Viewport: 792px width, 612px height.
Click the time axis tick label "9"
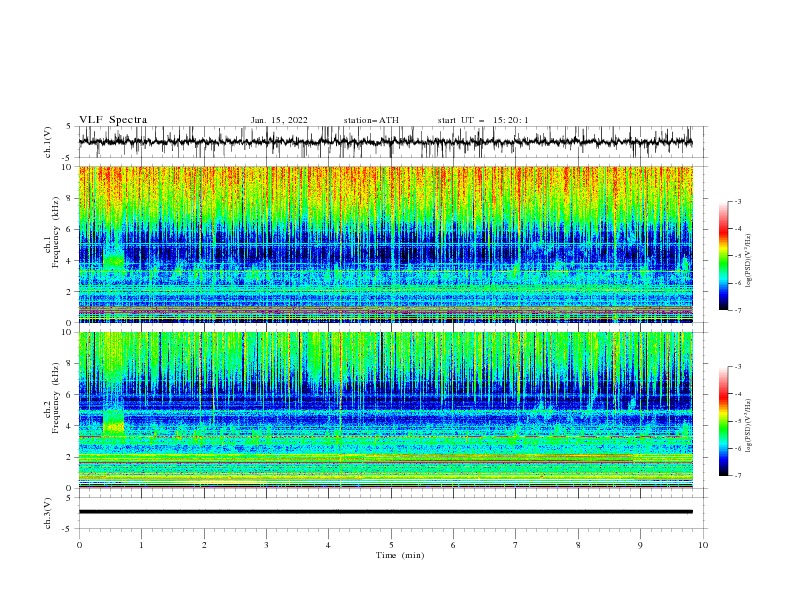pyautogui.click(x=640, y=545)
